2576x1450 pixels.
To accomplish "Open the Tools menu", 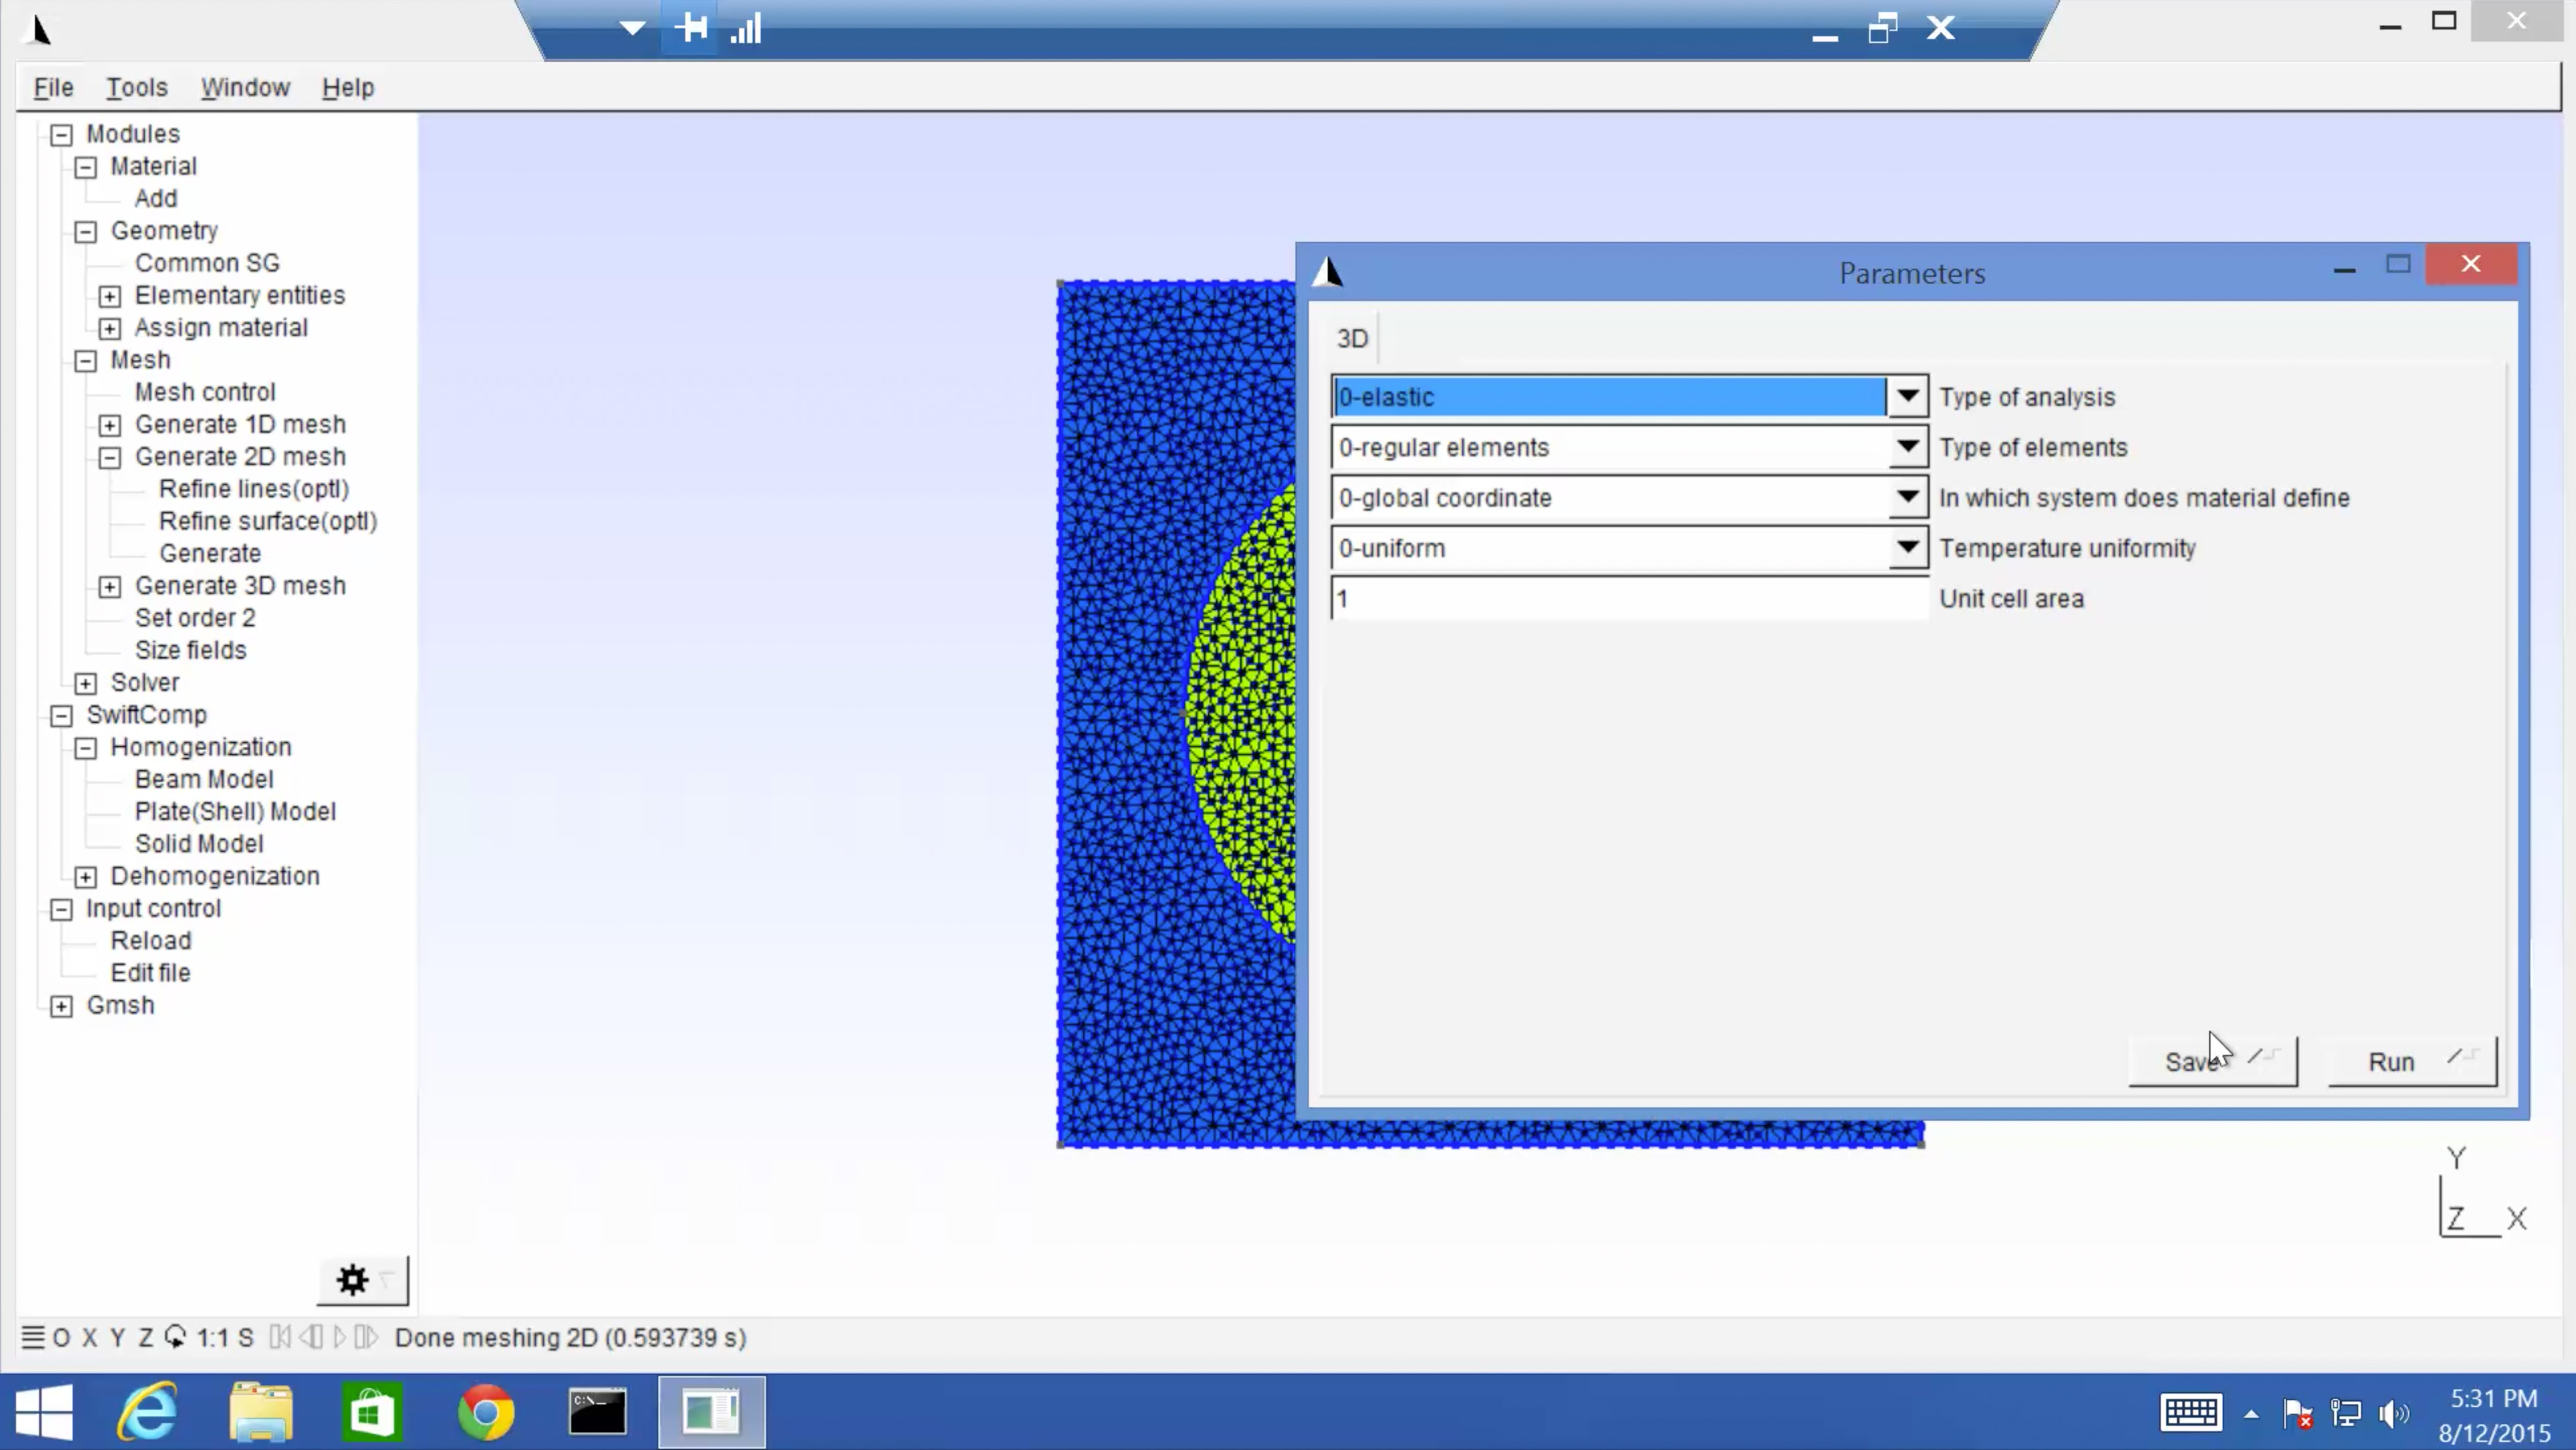I will (136, 88).
